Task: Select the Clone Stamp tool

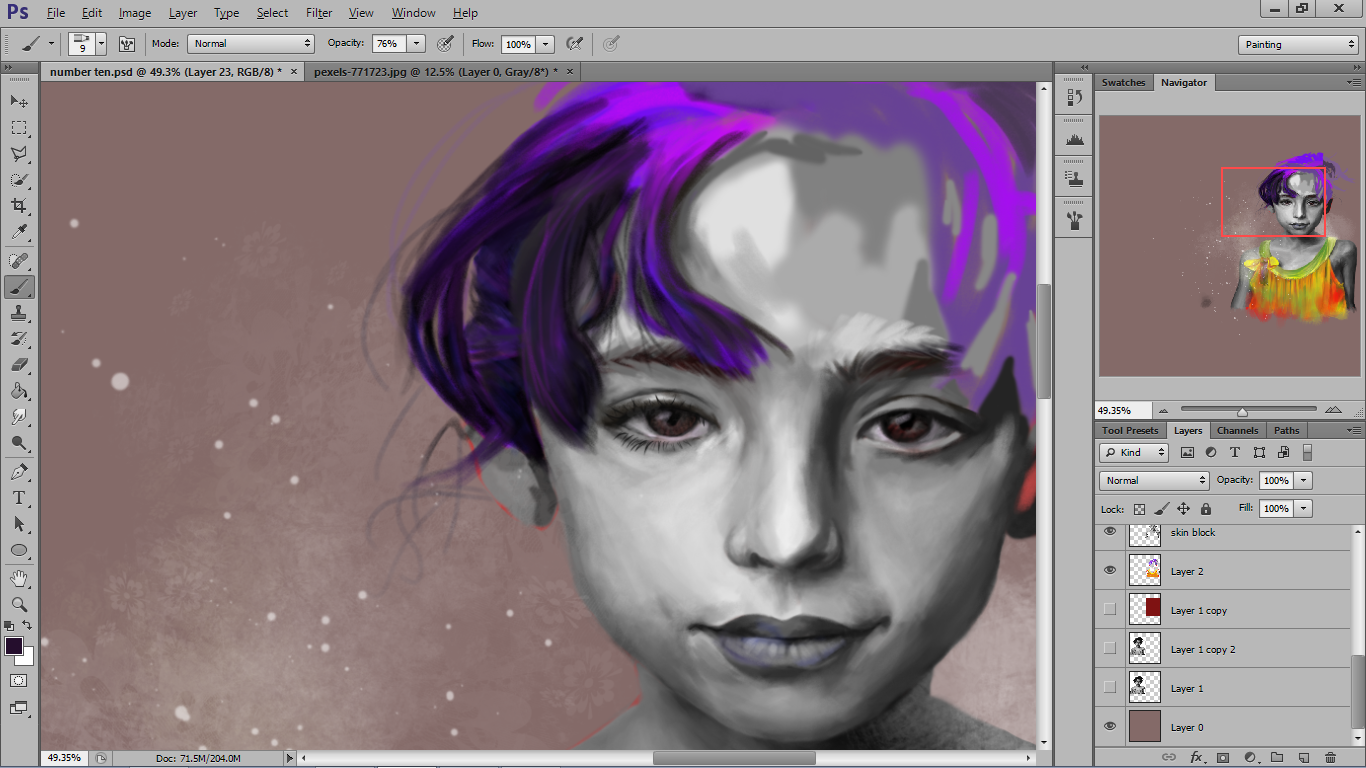Action: 19,313
